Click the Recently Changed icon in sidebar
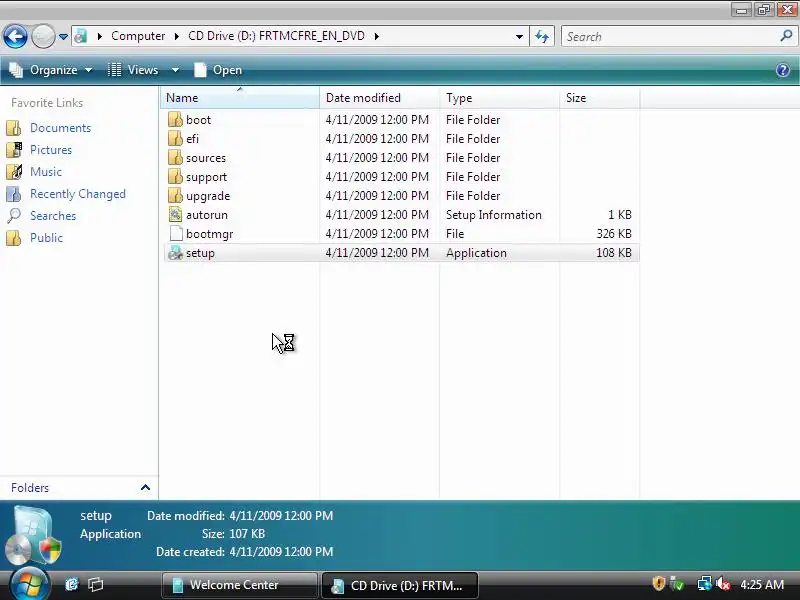The width and height of the screenshot is (800, 600). click(x=14, y=194)
